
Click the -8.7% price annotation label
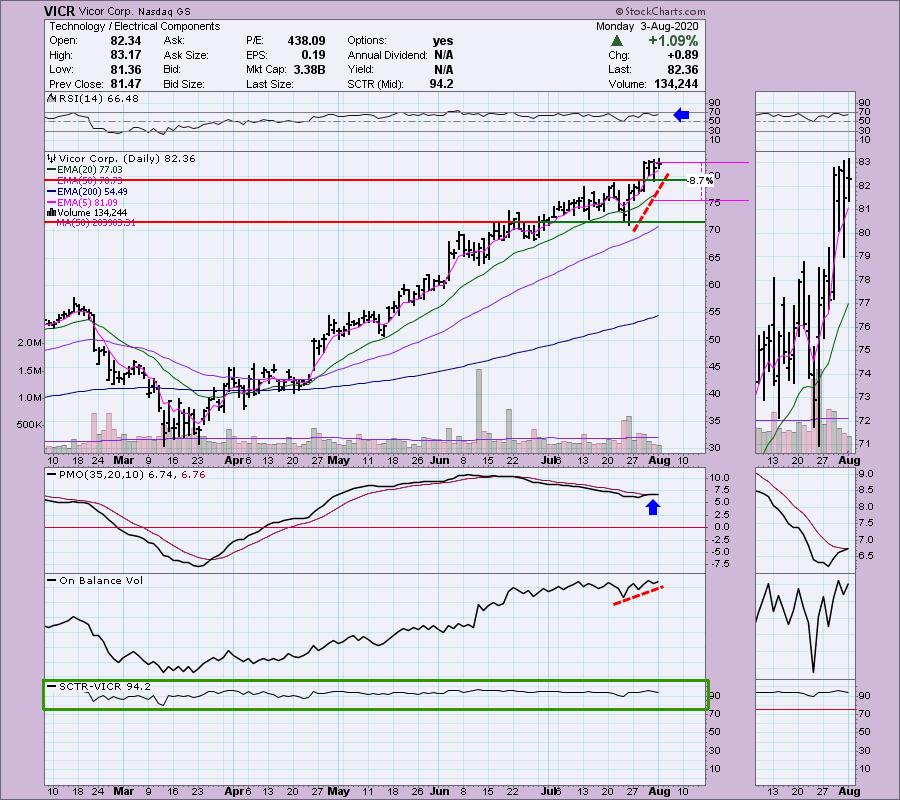click(701, 180)
